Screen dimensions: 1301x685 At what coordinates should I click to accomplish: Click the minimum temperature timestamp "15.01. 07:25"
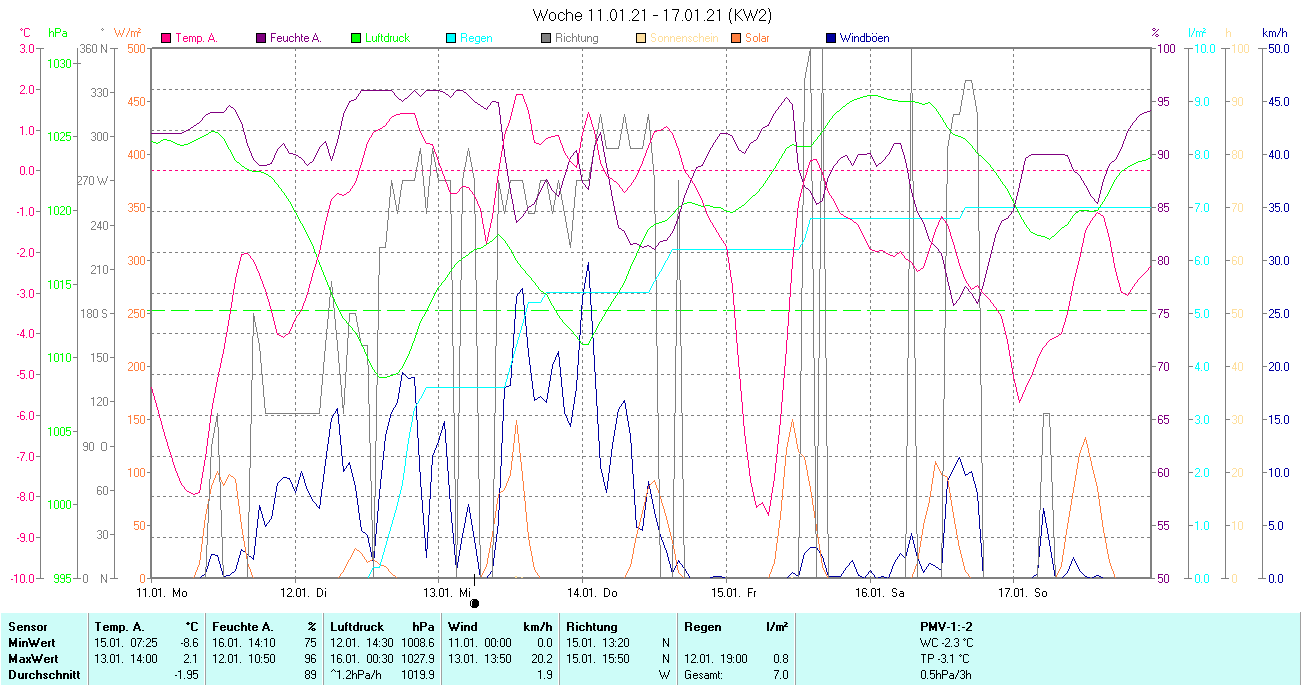point(126,642)
